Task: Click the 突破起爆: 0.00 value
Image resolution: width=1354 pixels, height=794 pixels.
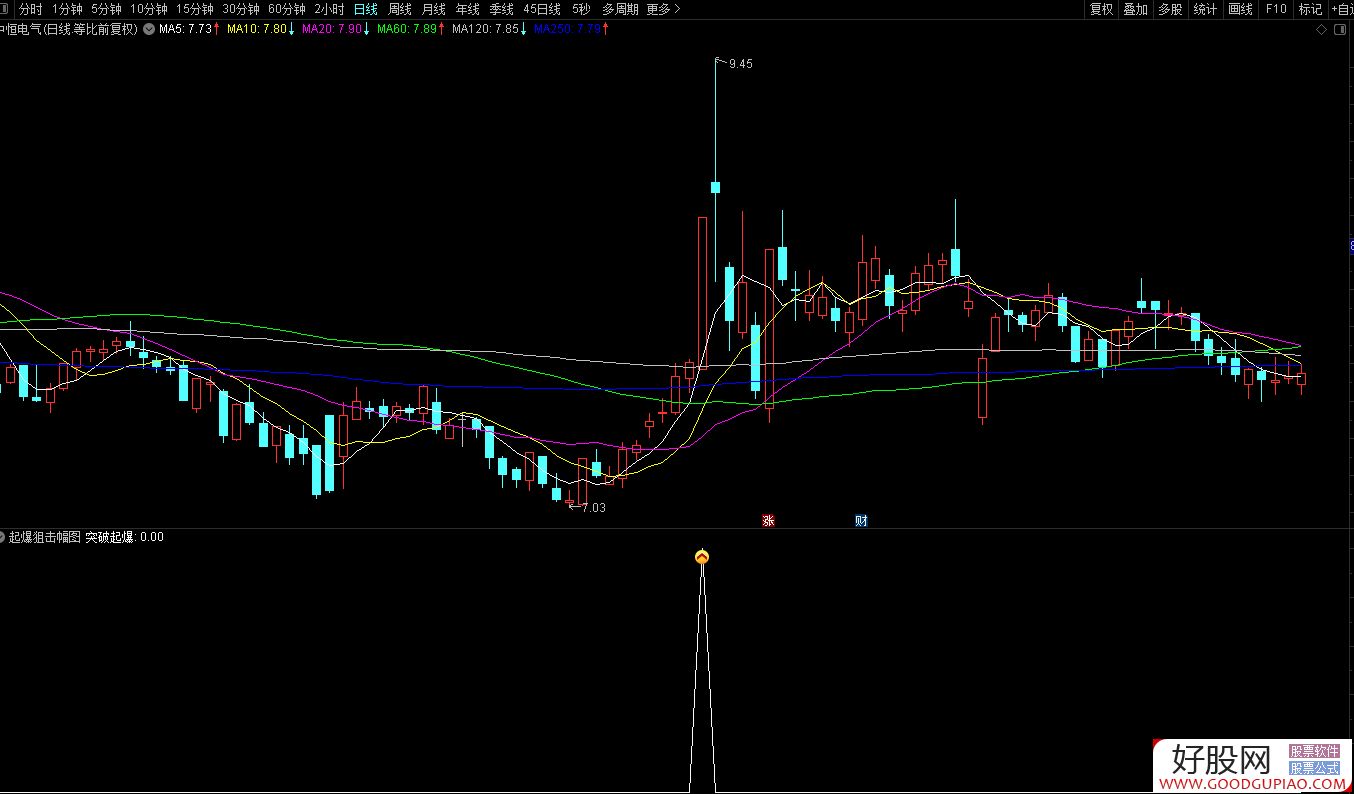Action: click(124, 537)
